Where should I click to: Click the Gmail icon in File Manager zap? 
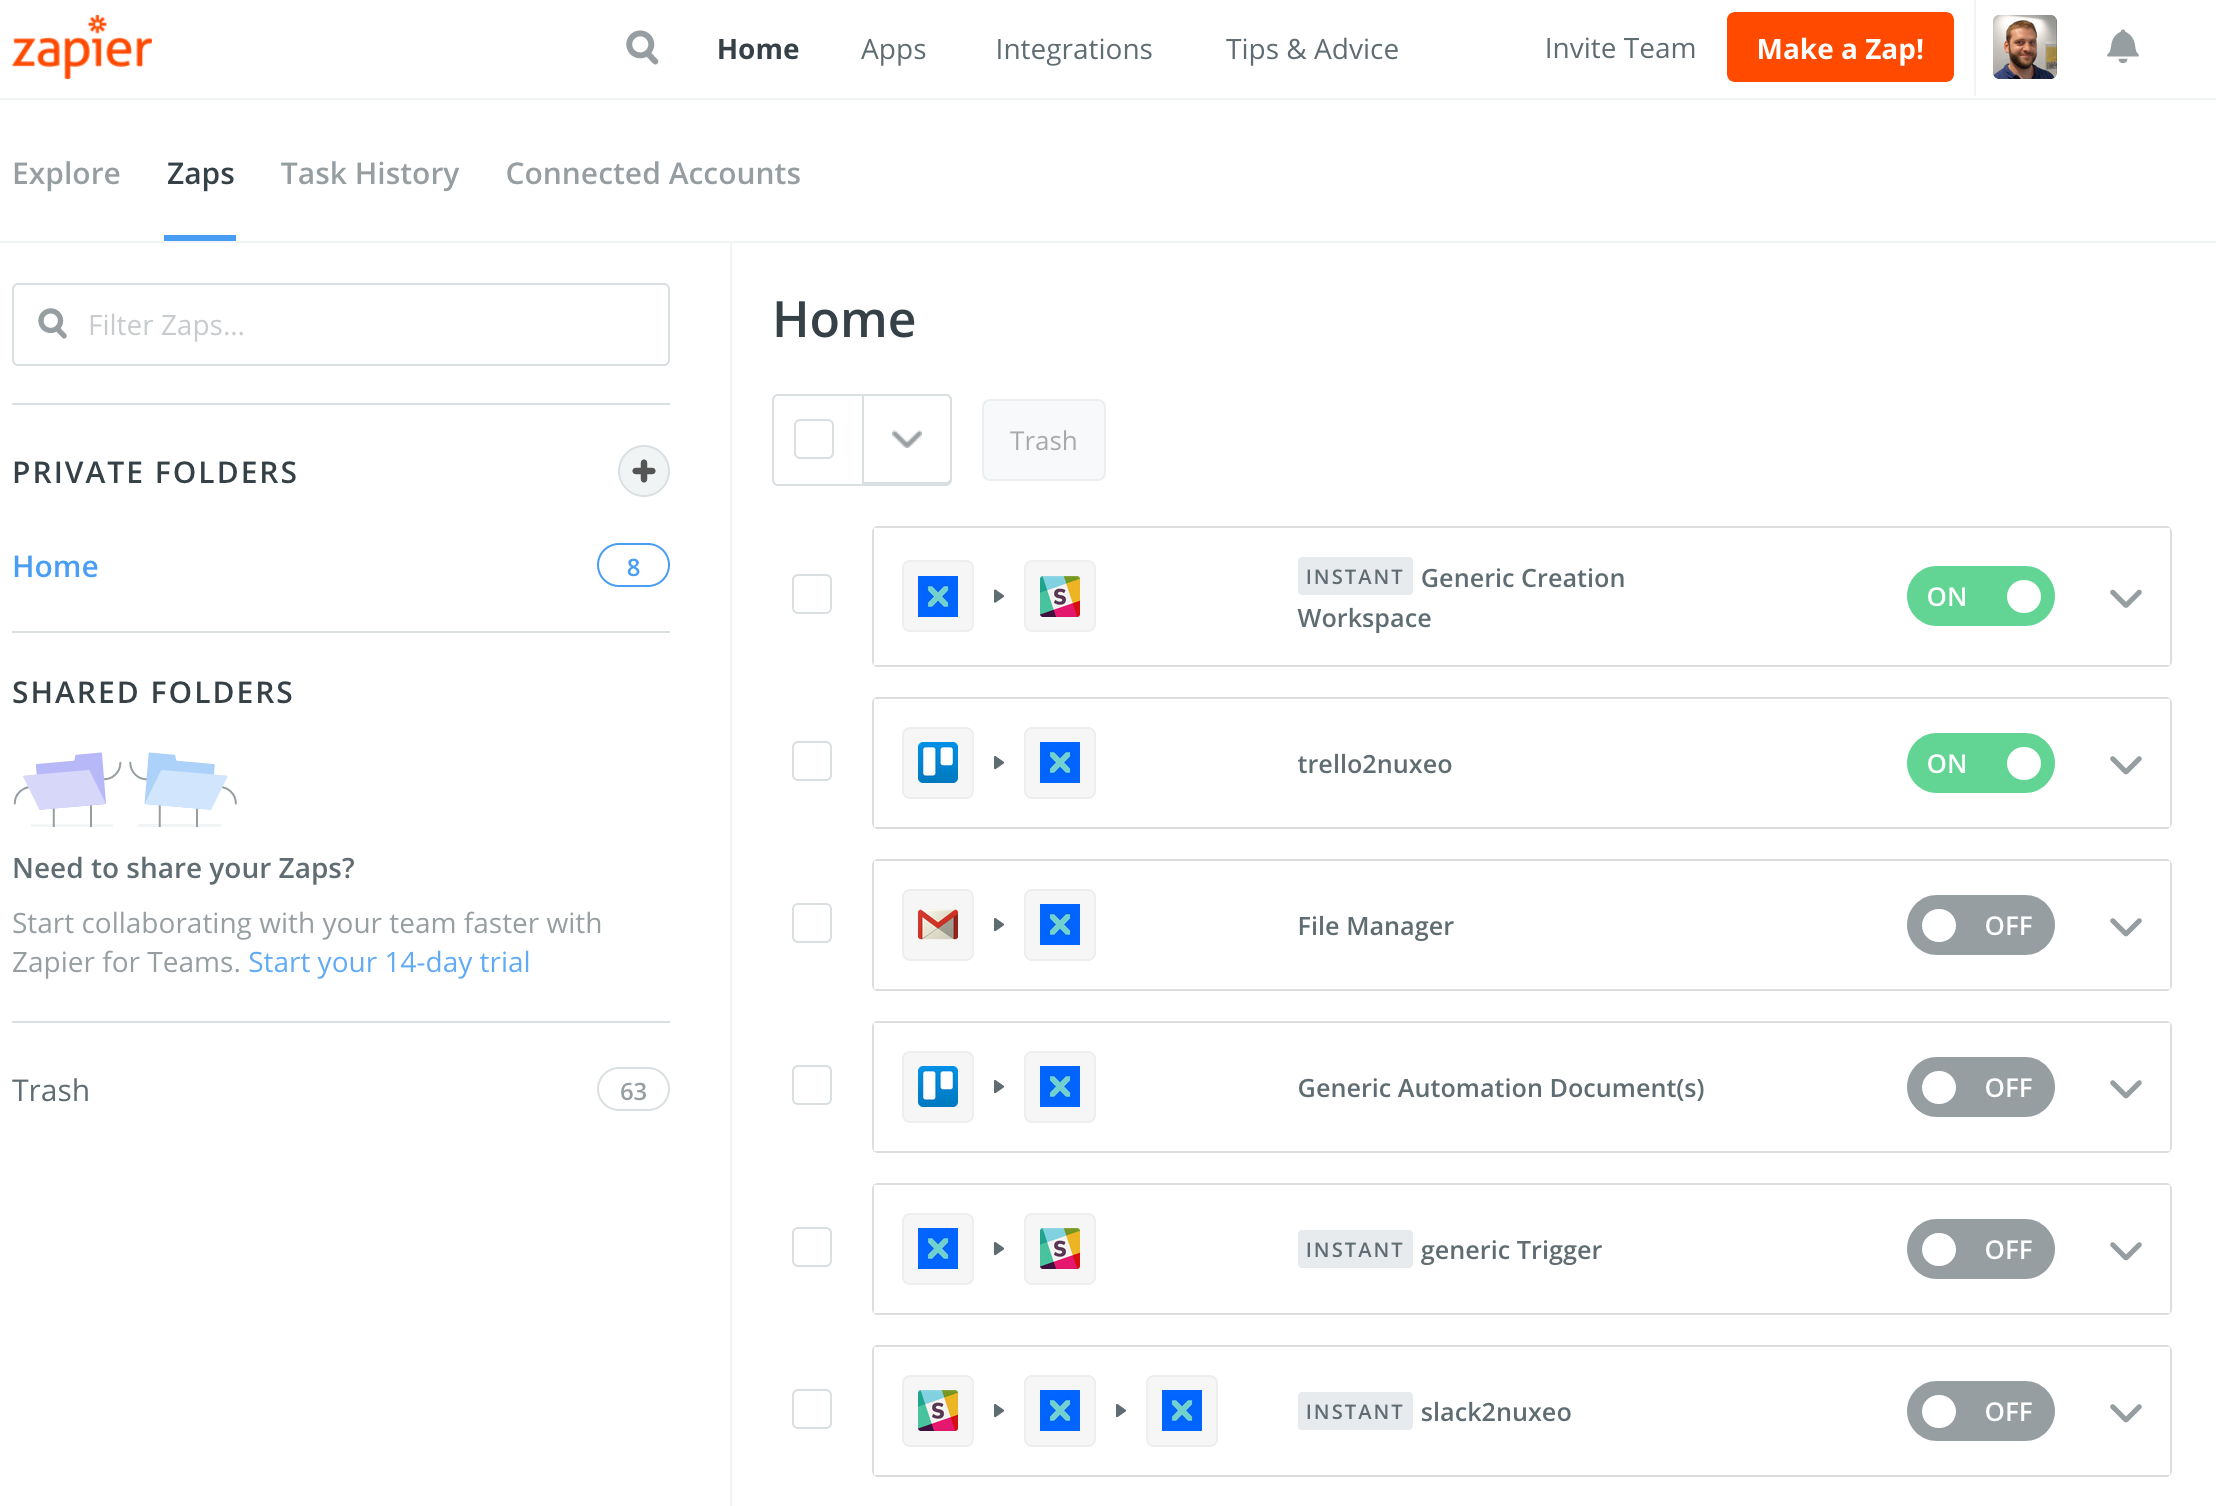[x=936, y=923]
